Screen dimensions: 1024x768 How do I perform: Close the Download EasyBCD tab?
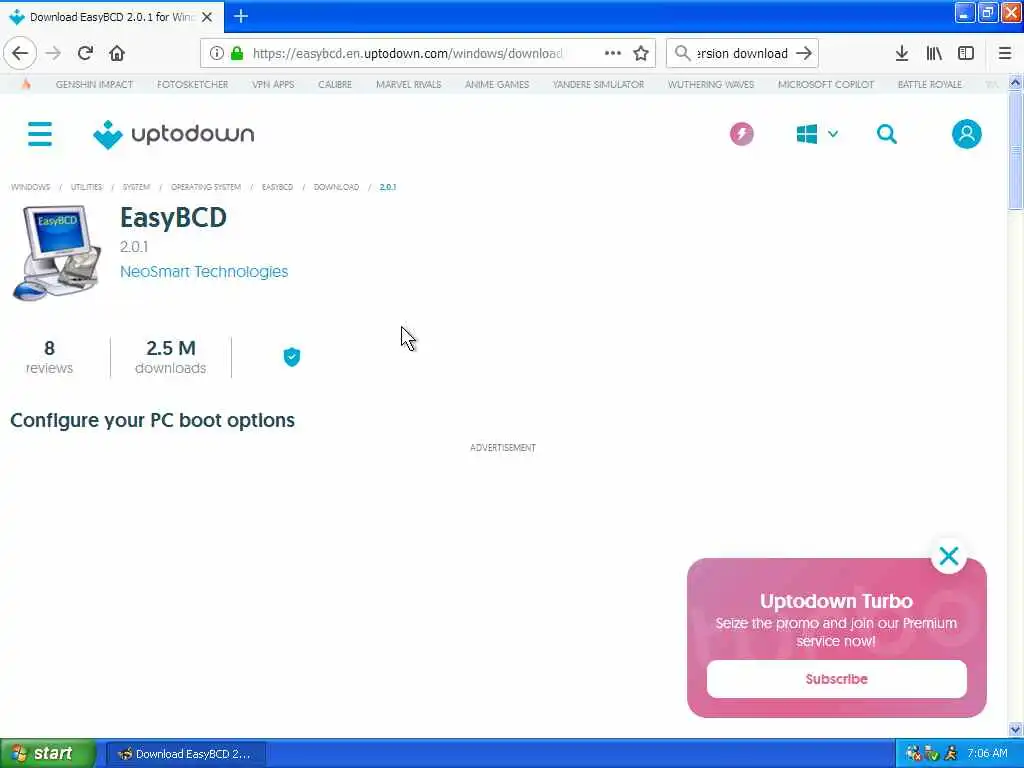pyautogui.click(x=207, y=17)
